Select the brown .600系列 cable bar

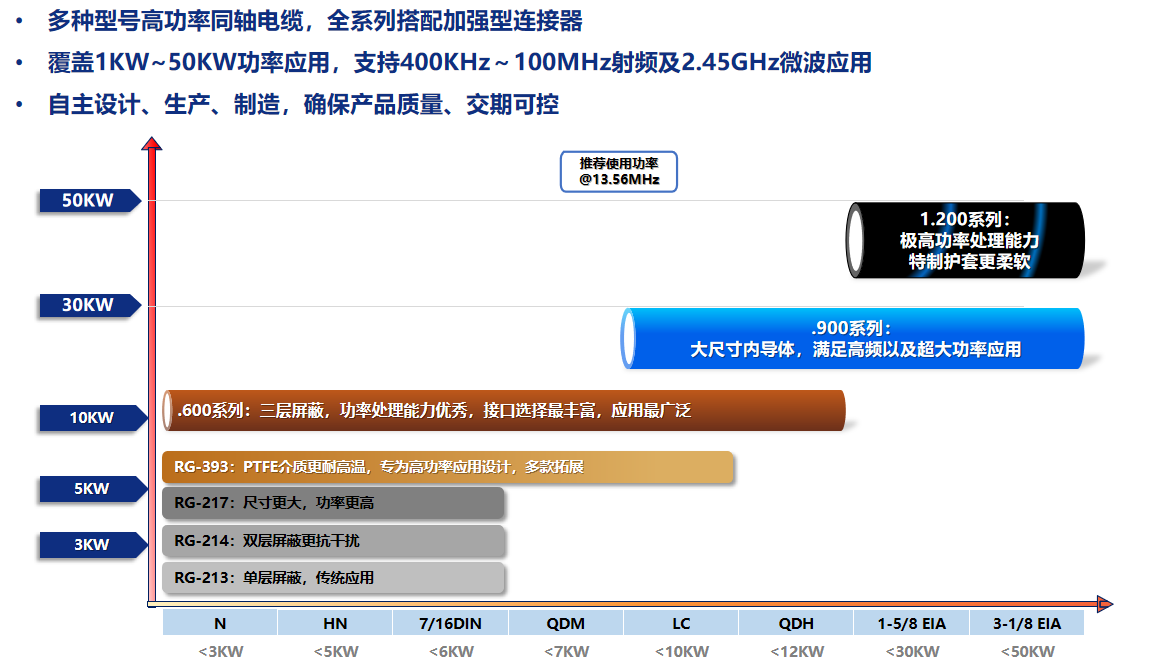504,410
